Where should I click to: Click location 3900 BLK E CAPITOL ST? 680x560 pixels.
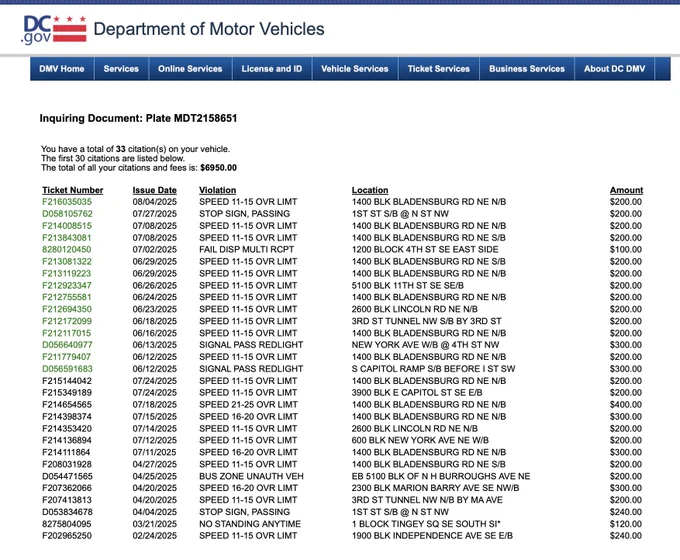pos(417,393)
